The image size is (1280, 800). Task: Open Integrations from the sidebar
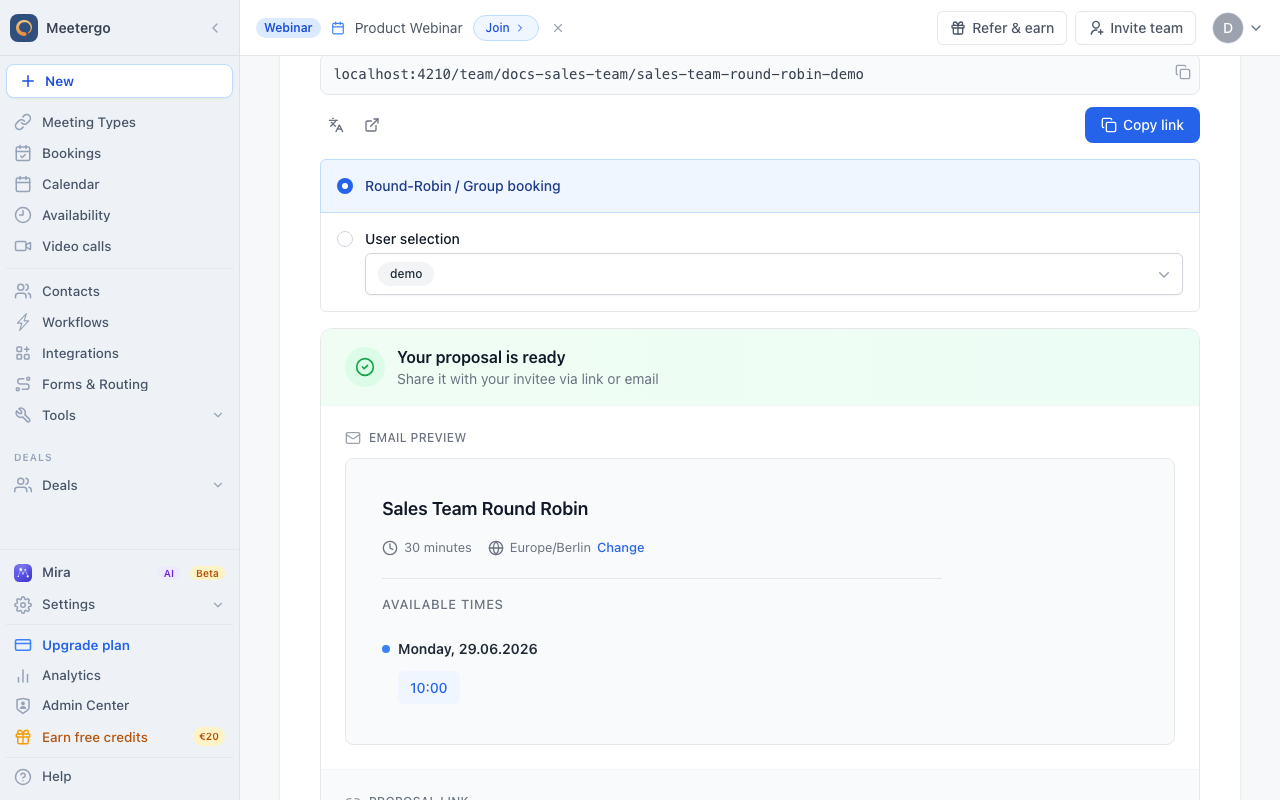[x=120, y=353]
